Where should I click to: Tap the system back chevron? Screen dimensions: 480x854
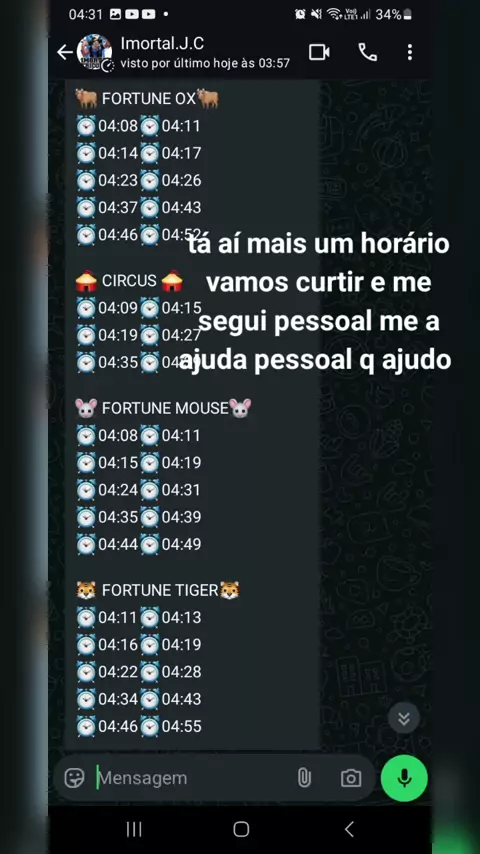(x=349, y=829)
